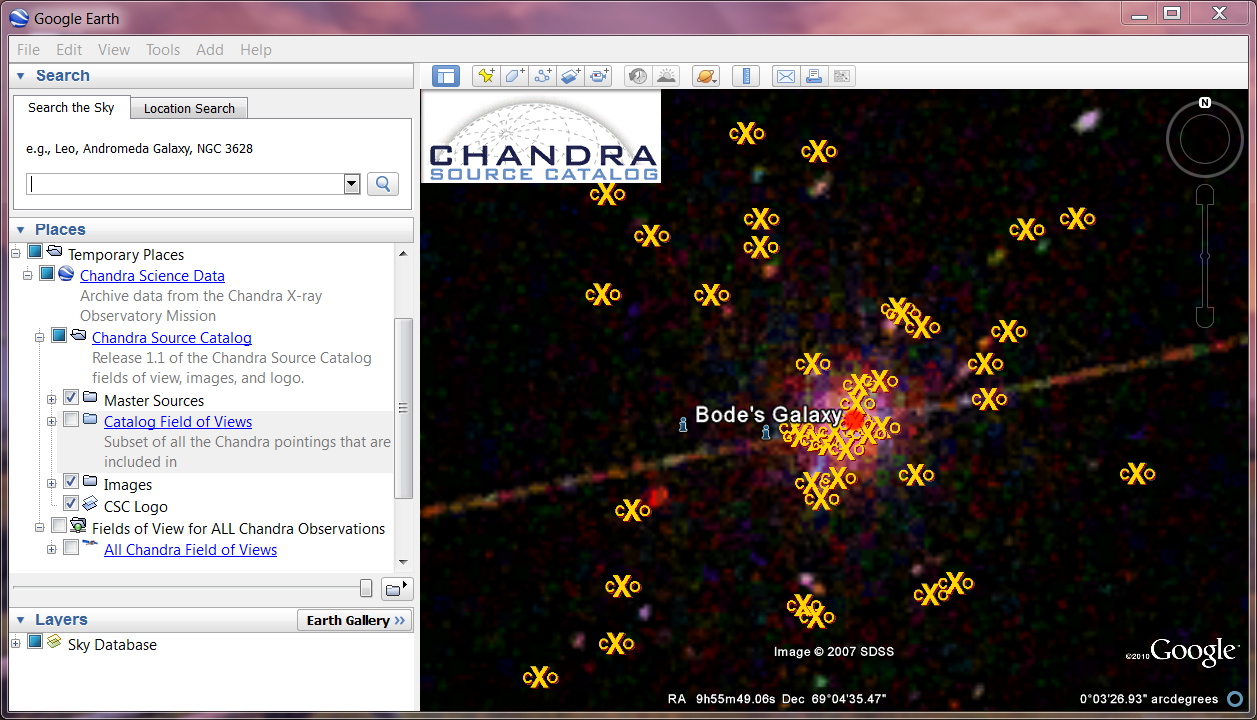1257x720 pixels.
Task: Open the sky search dropdown arrow
Action: 351,184
